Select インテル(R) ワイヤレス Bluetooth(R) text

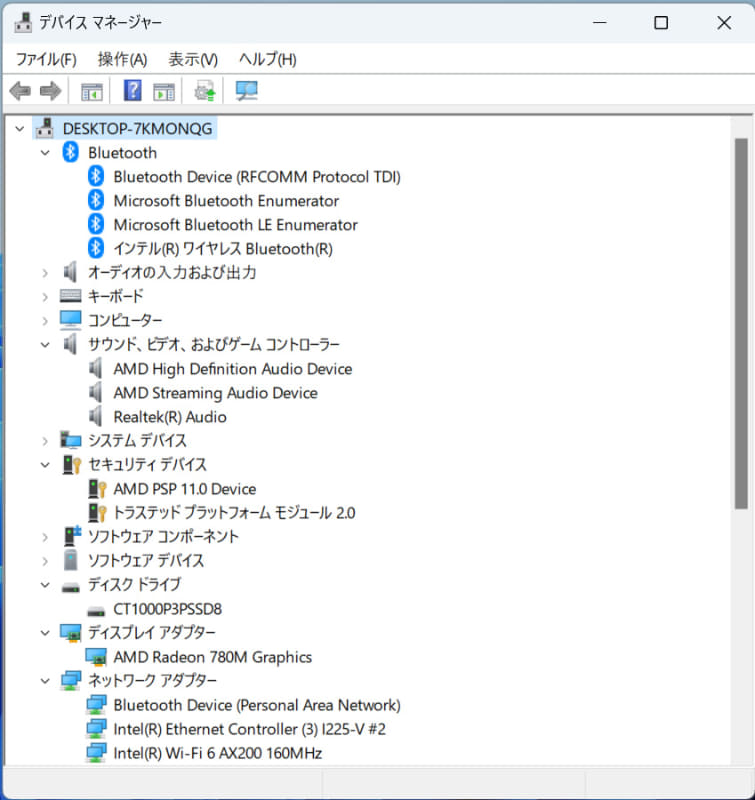click(x=223, y=248)
